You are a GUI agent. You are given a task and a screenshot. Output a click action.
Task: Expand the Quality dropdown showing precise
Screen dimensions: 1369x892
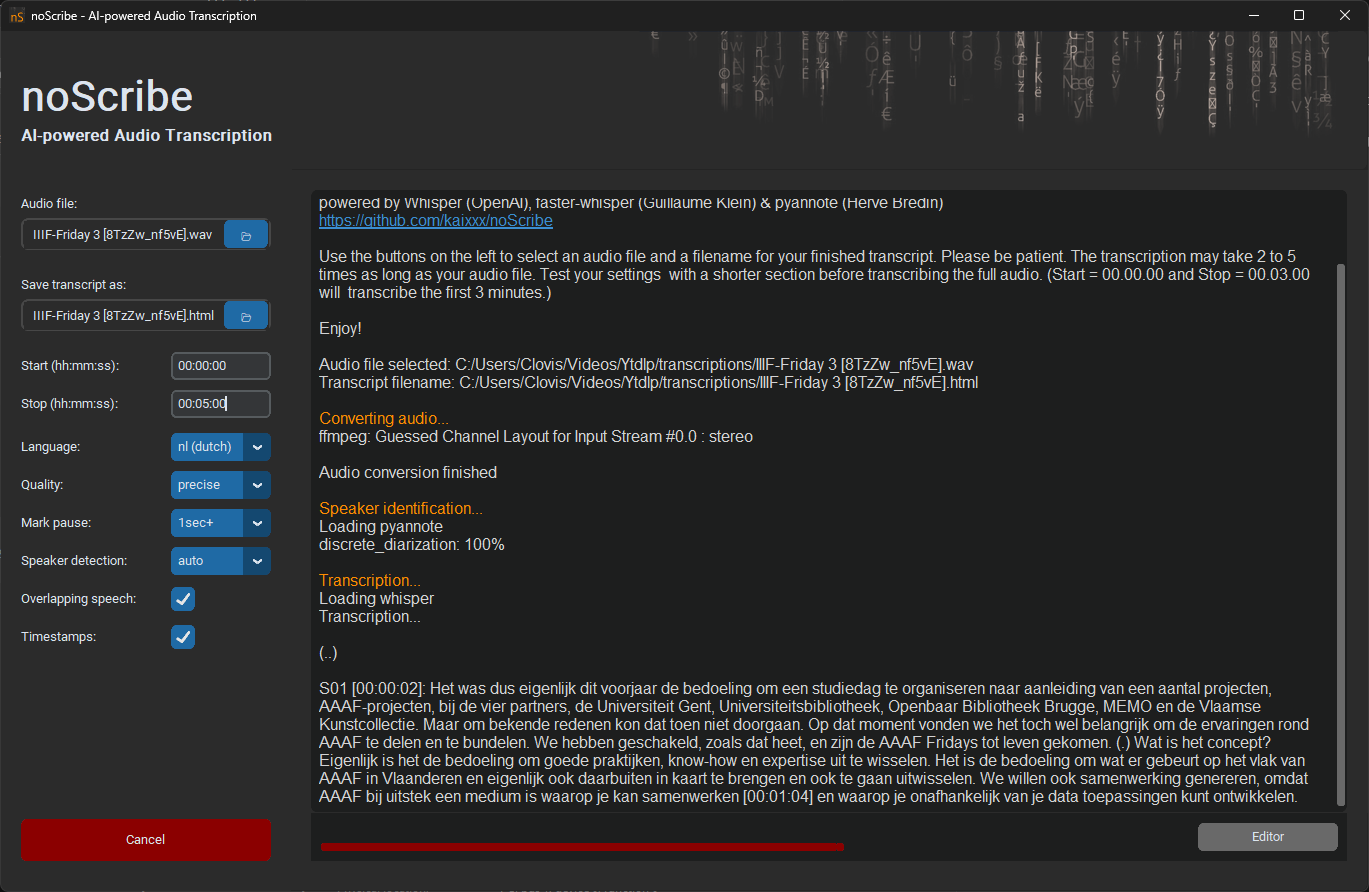[257, 485]
